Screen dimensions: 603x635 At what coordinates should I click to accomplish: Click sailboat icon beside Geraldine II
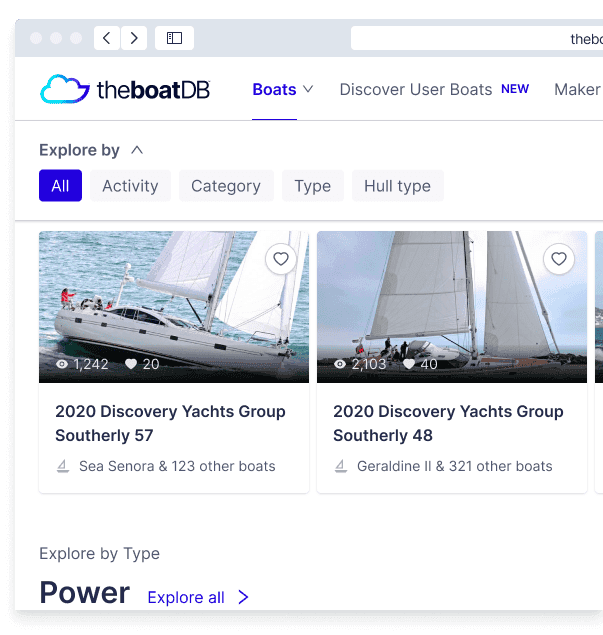point(341,467)
